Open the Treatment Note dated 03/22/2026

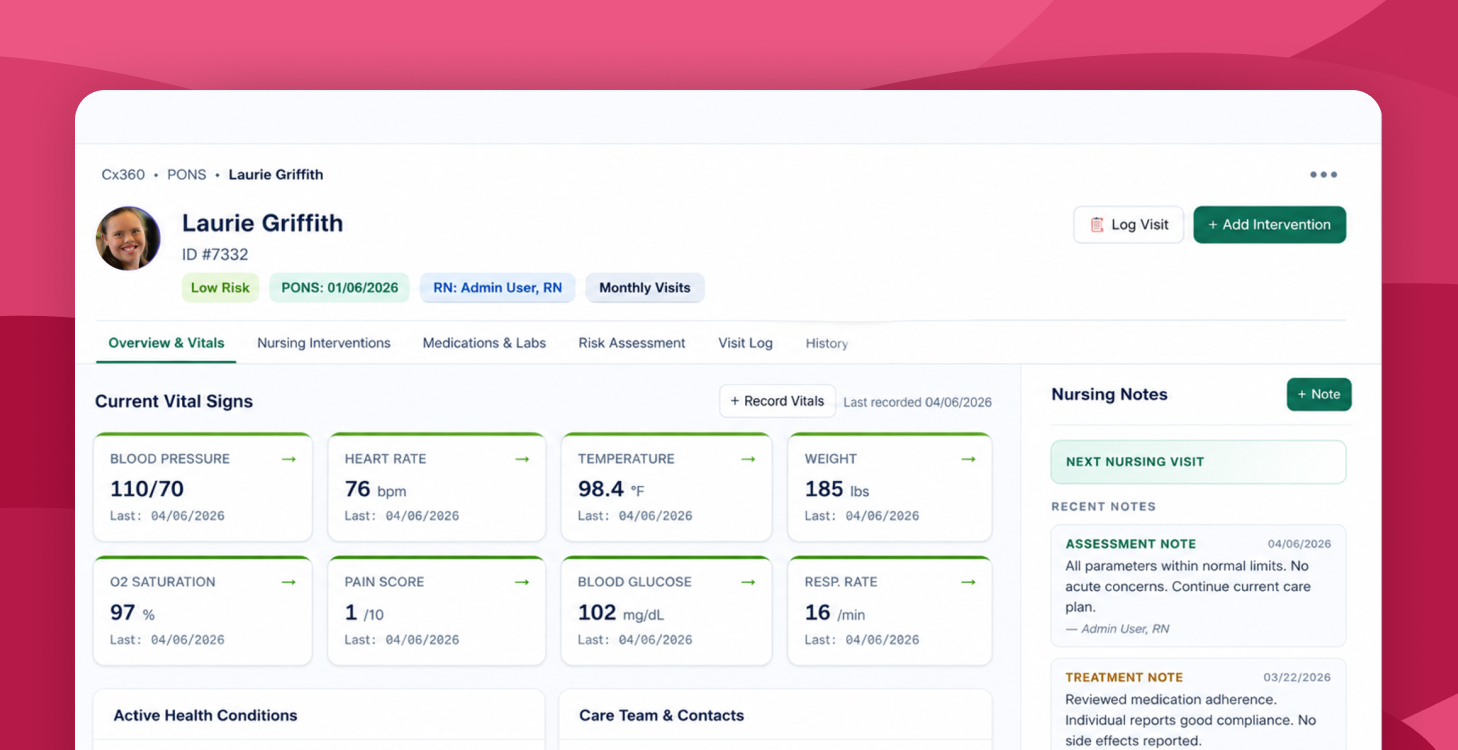pyautogui.click(x=1198, y=705)
